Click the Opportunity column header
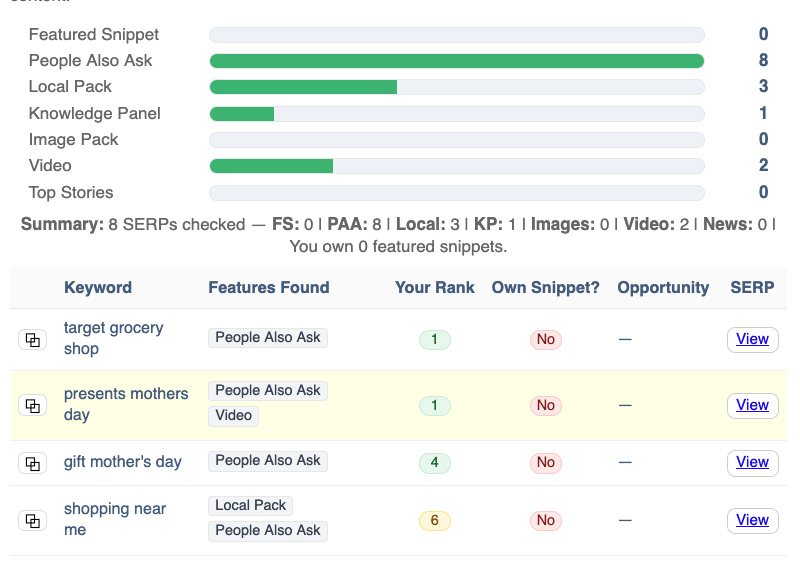The image size is (800, 561). tap(663, 287)
